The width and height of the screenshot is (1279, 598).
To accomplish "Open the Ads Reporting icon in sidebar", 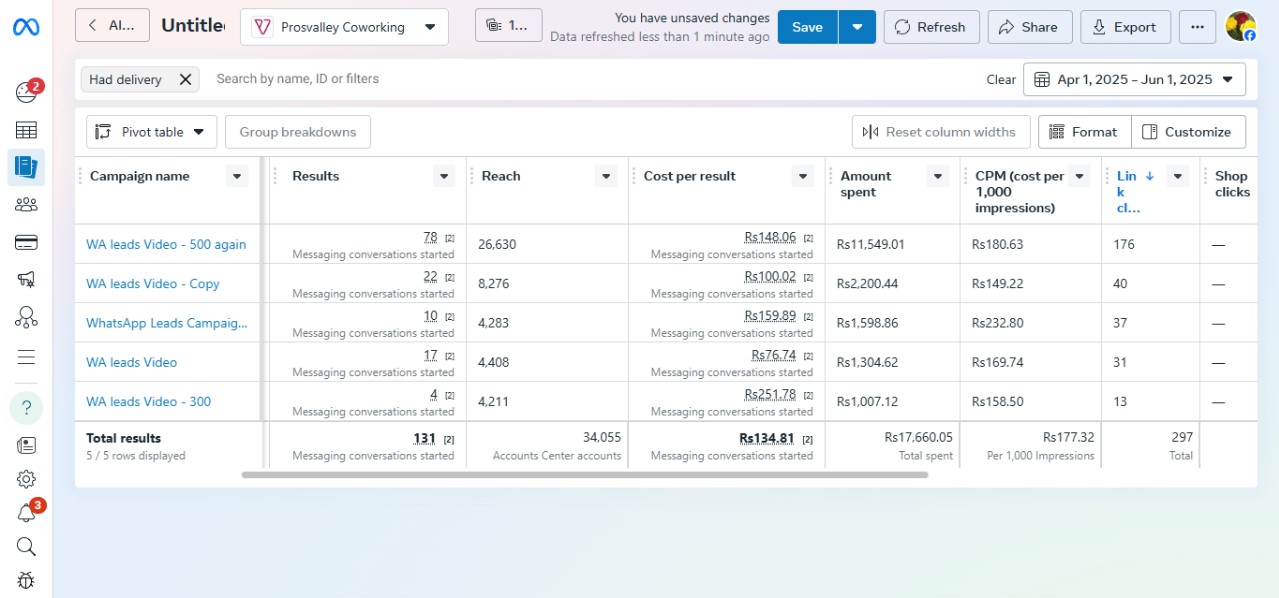I will click(x=26, y=167).
